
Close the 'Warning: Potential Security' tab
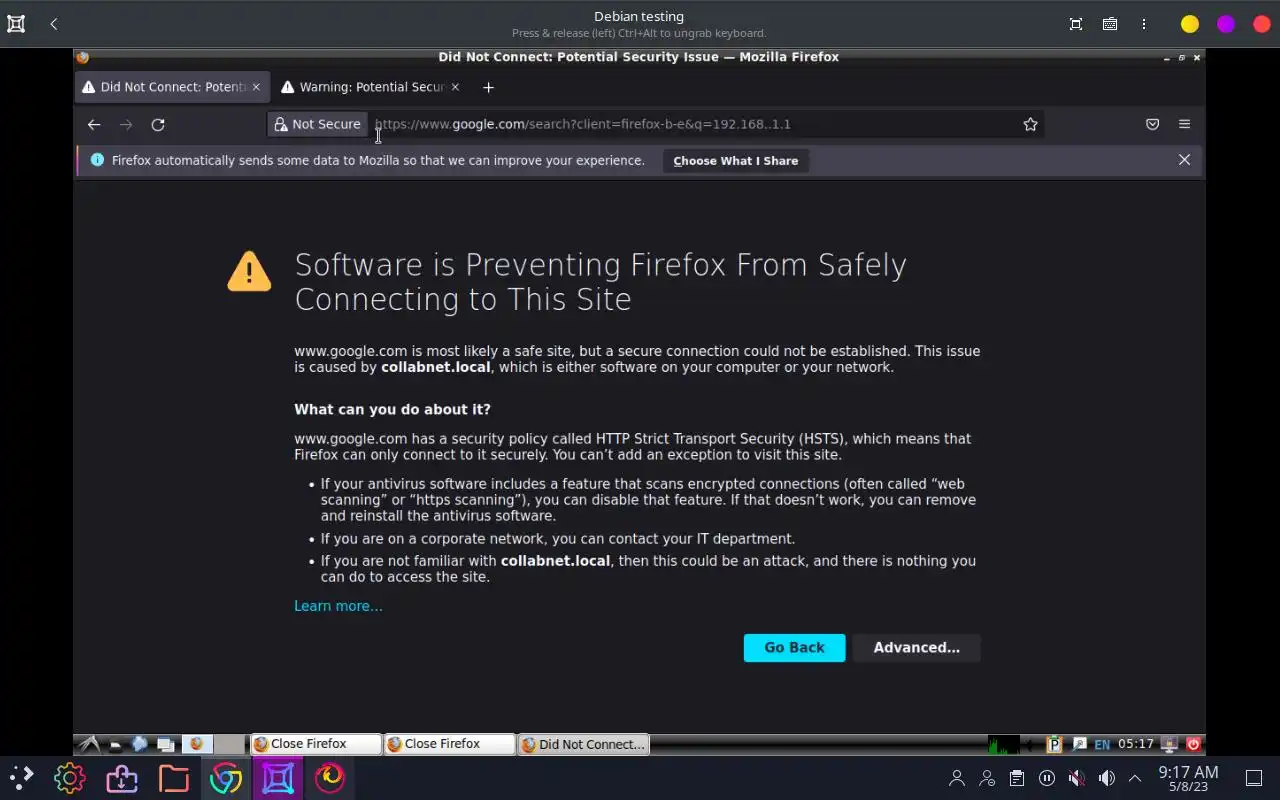pos(455,87)
